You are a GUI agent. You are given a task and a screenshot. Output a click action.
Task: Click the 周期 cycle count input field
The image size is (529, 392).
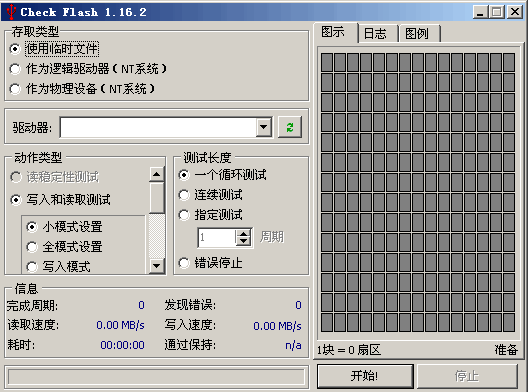[216, 237]
